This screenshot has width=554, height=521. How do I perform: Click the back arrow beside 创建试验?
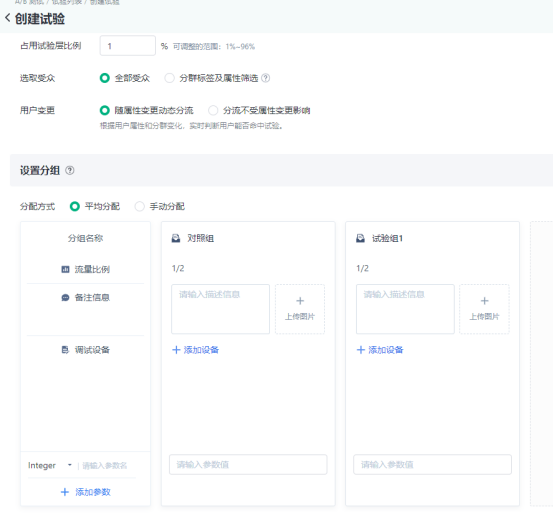coord(7,18)
